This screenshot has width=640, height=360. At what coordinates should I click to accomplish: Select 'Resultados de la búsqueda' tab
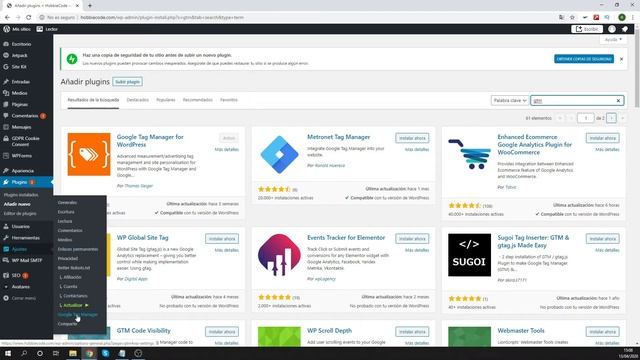pyautogui.click(x=93, y=100)
